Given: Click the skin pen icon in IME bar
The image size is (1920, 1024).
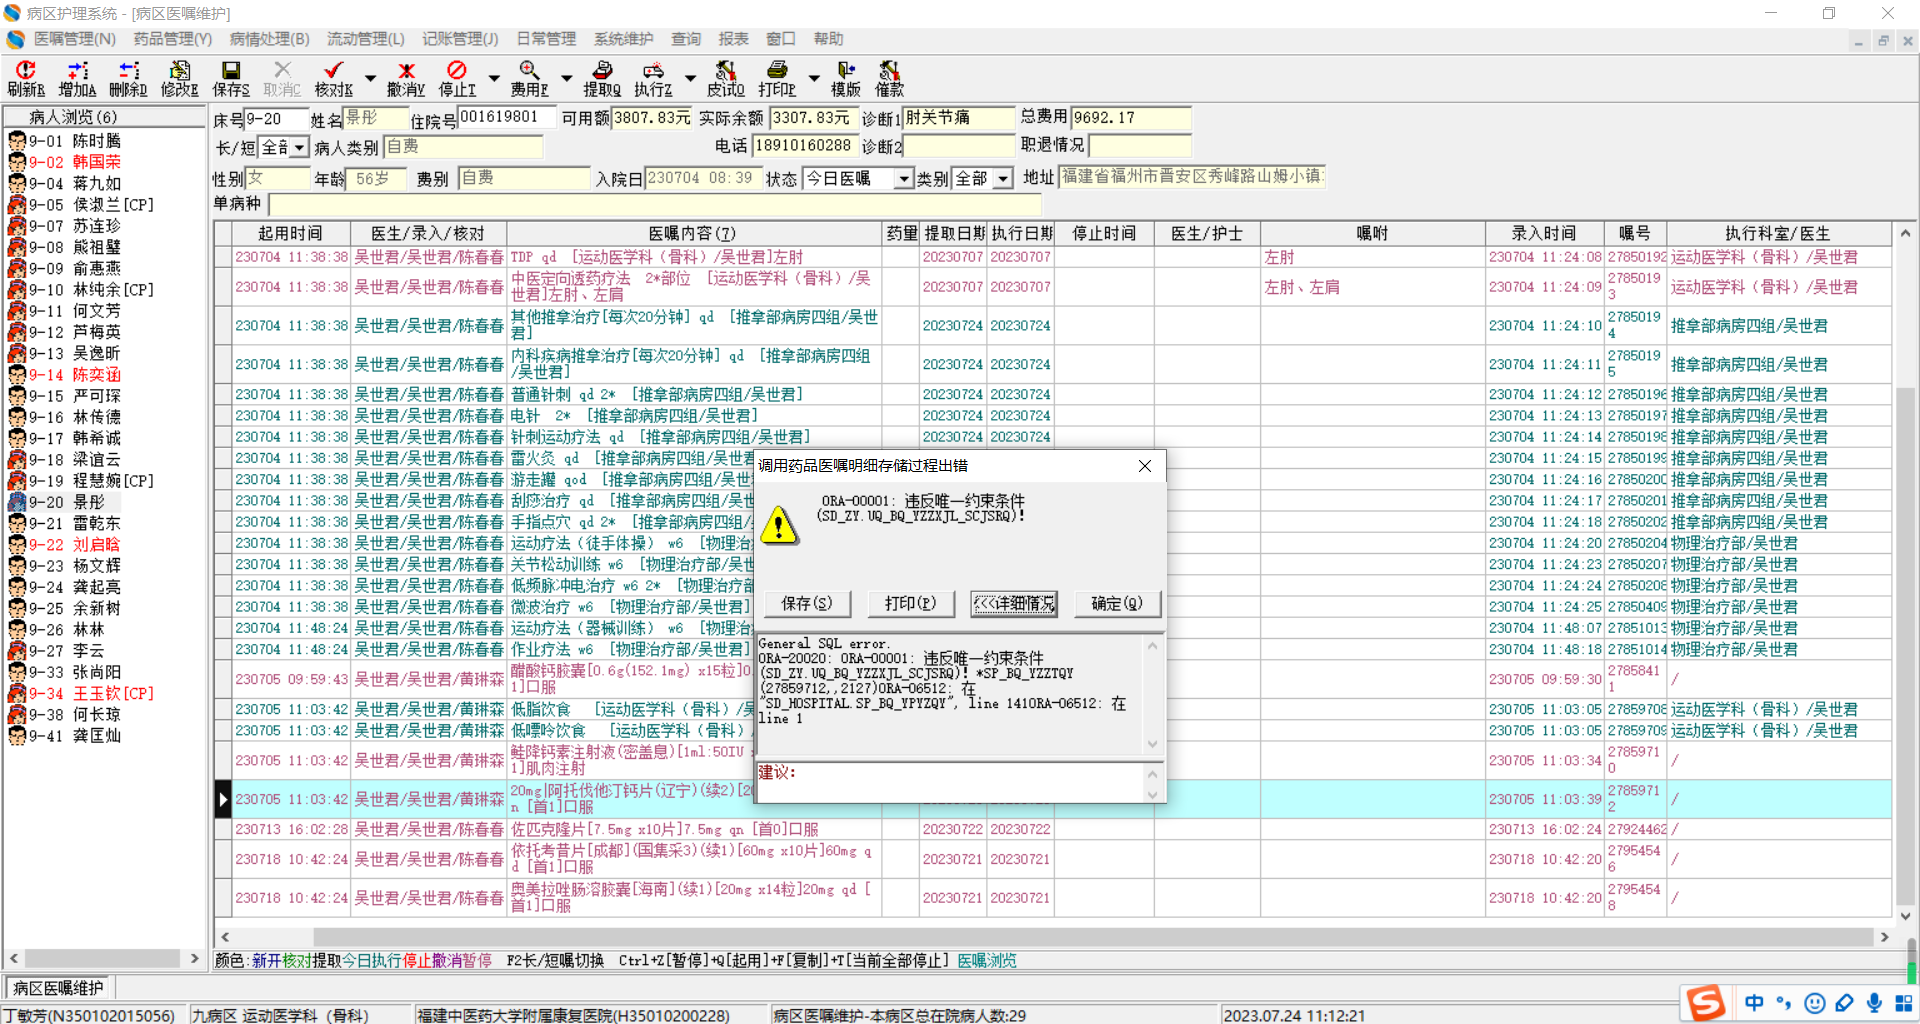Looking at the screenshot, I should (x=1845, y=1003).
